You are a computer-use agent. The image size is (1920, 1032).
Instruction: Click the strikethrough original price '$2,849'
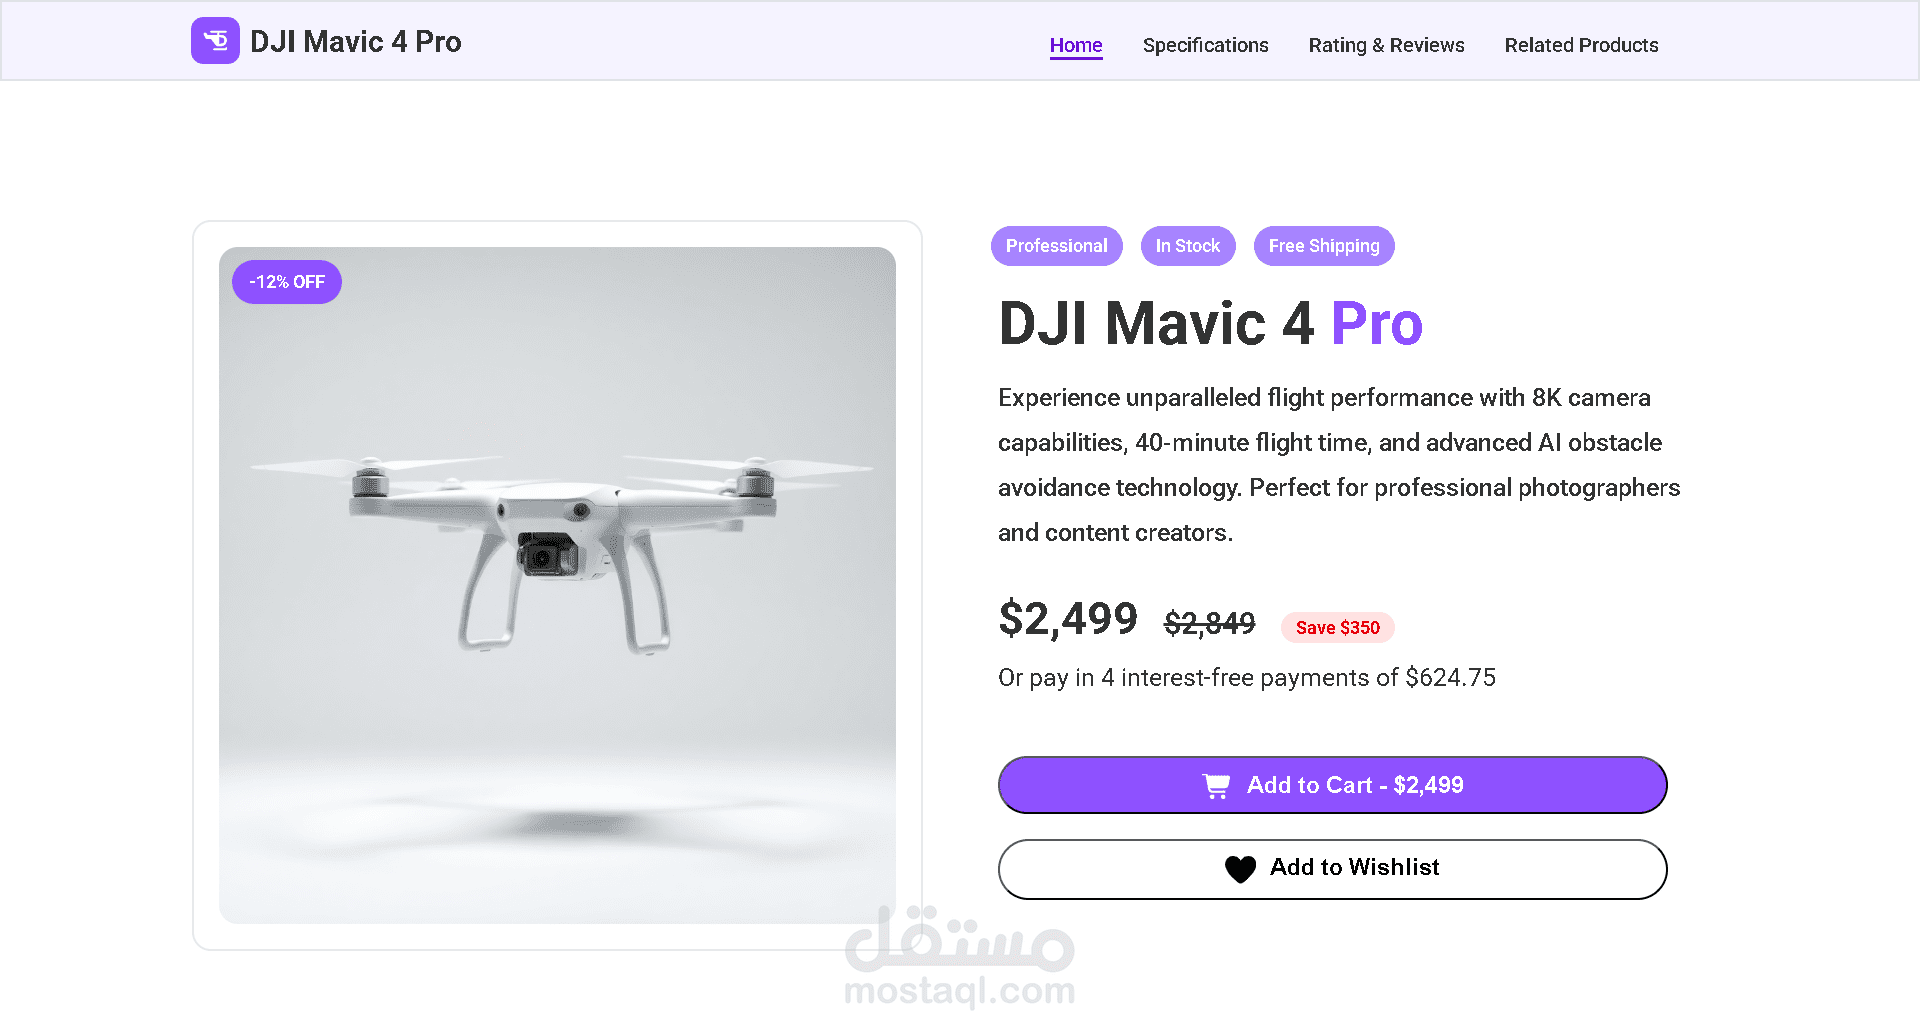[1208, 623]
